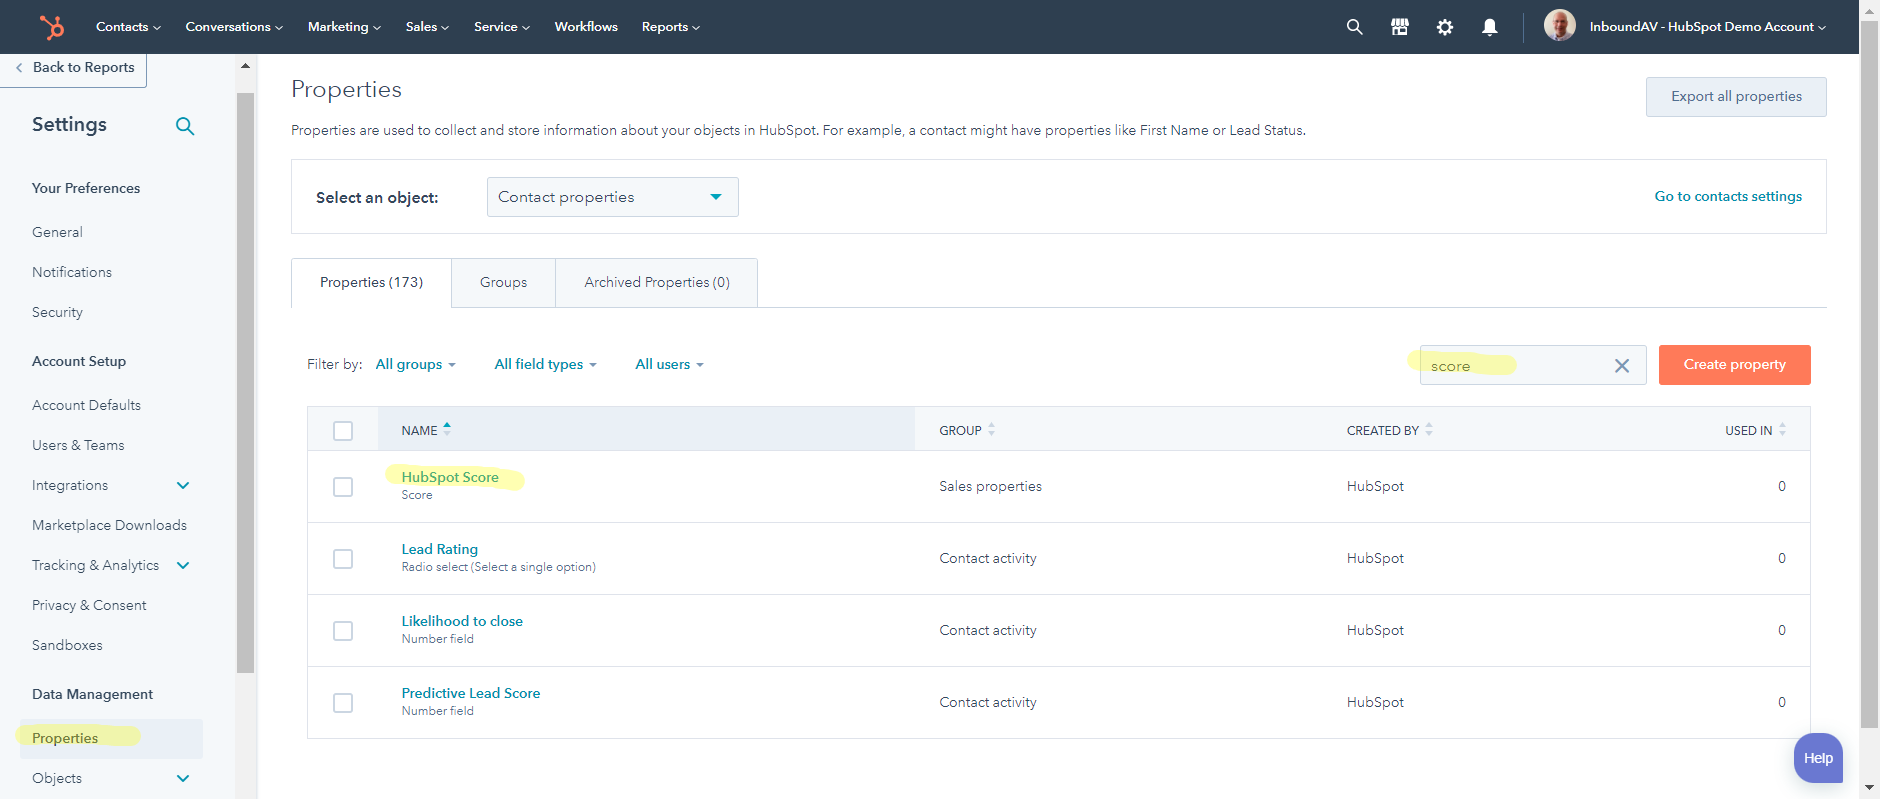Check the Predictive Lead Score row checkbox

pyautogui.click(x=343, y=703)
